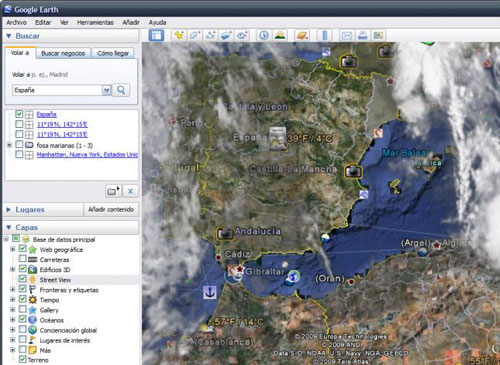
Task: Clear search results with X button
Action: pos(130,191)
